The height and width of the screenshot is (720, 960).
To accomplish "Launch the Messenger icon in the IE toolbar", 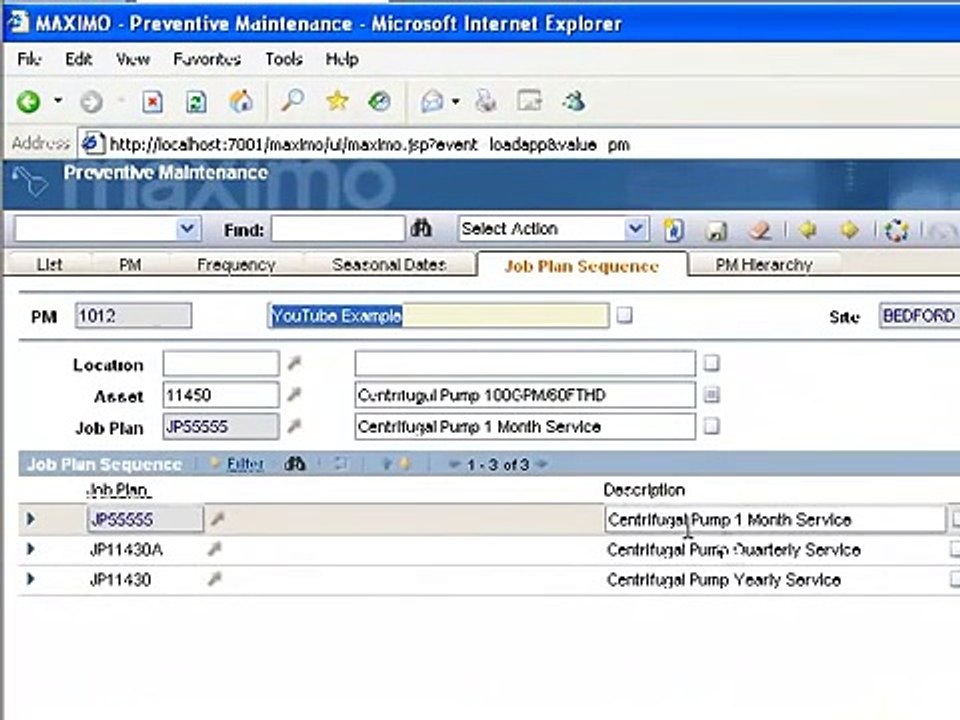I will click(574, 101).
